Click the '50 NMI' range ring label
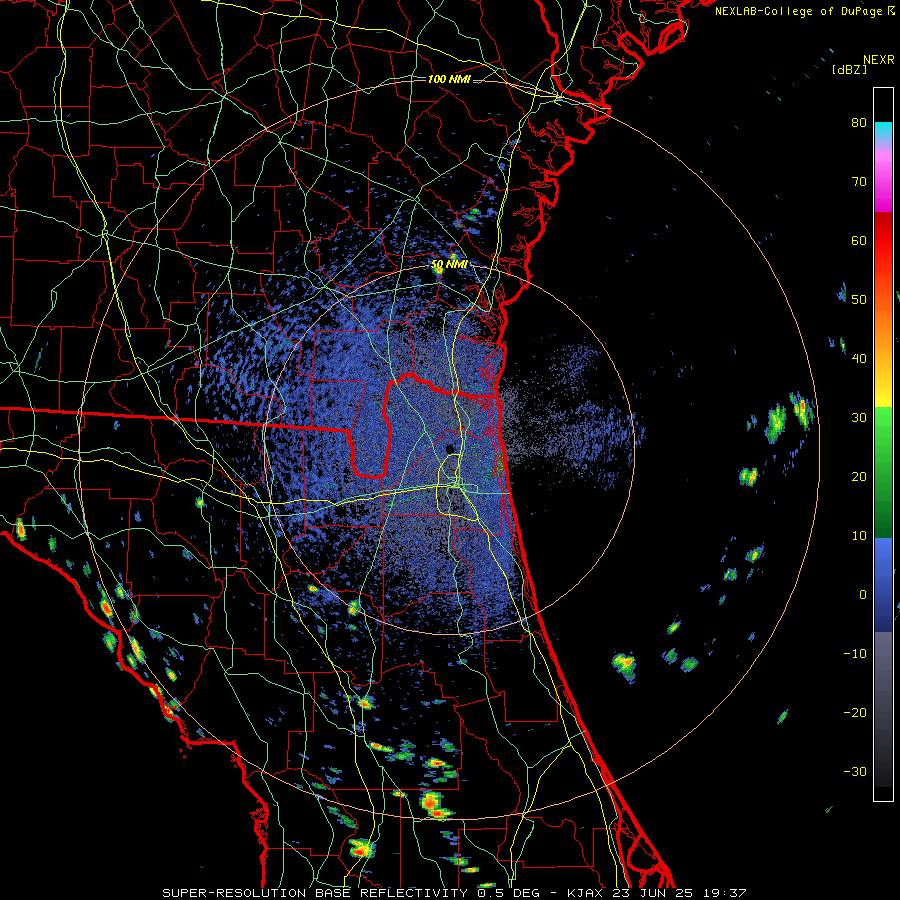Screen dimensions: 900x900 [x=449, y=265]
